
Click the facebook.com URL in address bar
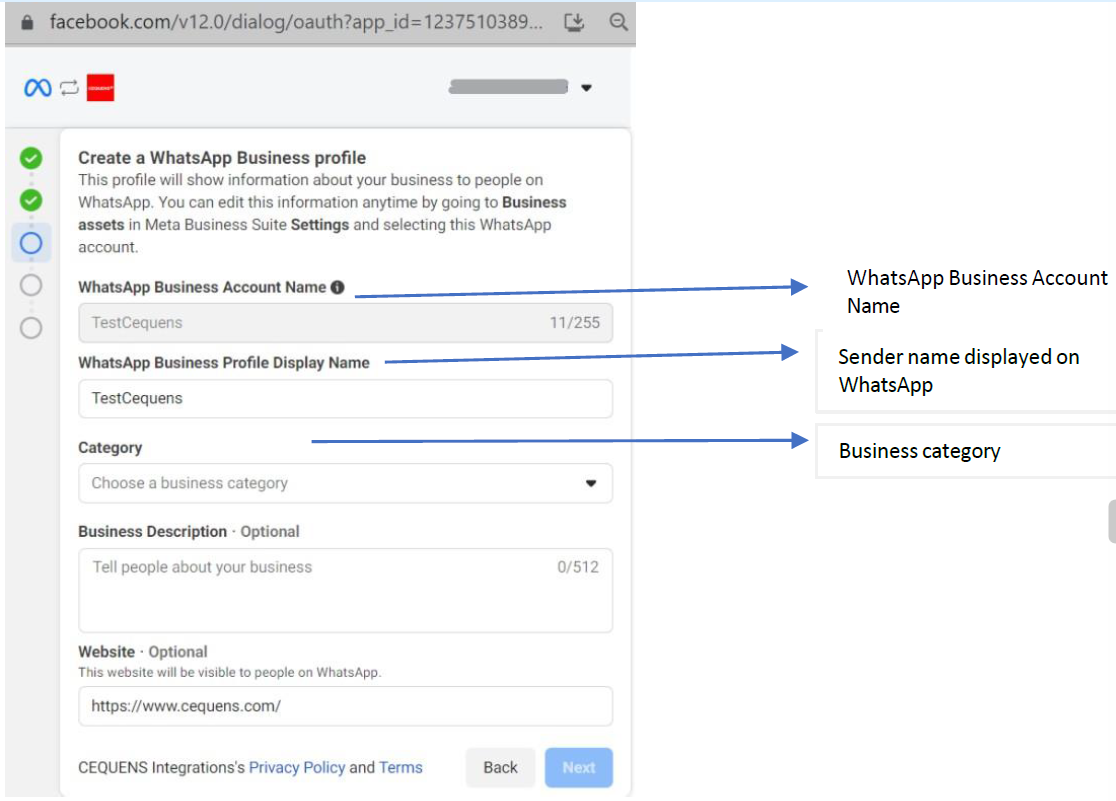pyautogui.click(x=295, y=22)
